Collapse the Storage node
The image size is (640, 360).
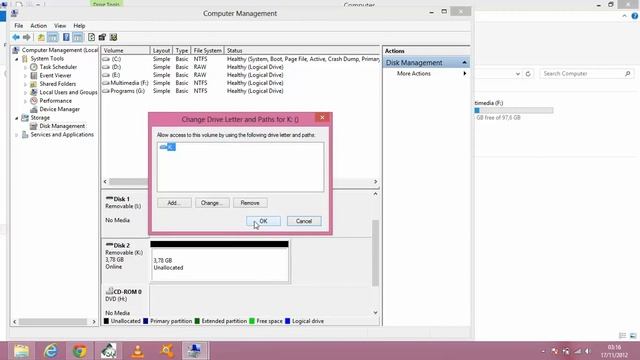point(17,118)
